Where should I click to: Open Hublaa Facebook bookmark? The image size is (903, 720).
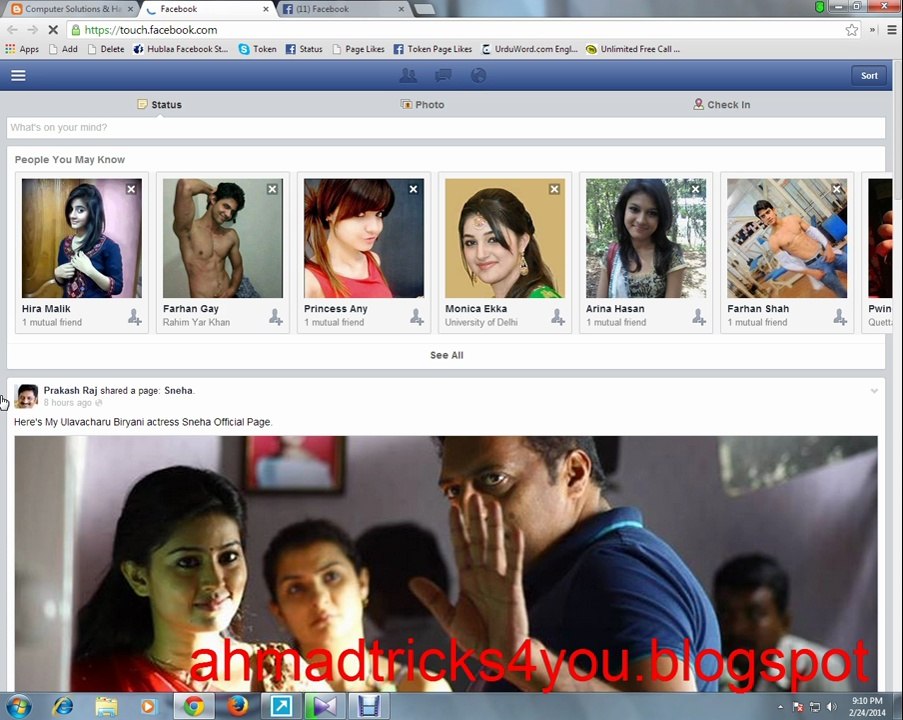click(180, 49)
